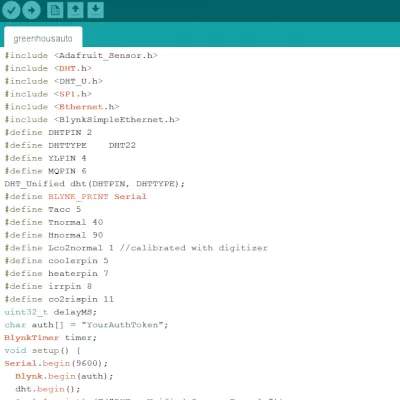Click the Open sketch up-arrow icon
Viewport: 400px width, 400px height.
(x=75, y=10)
